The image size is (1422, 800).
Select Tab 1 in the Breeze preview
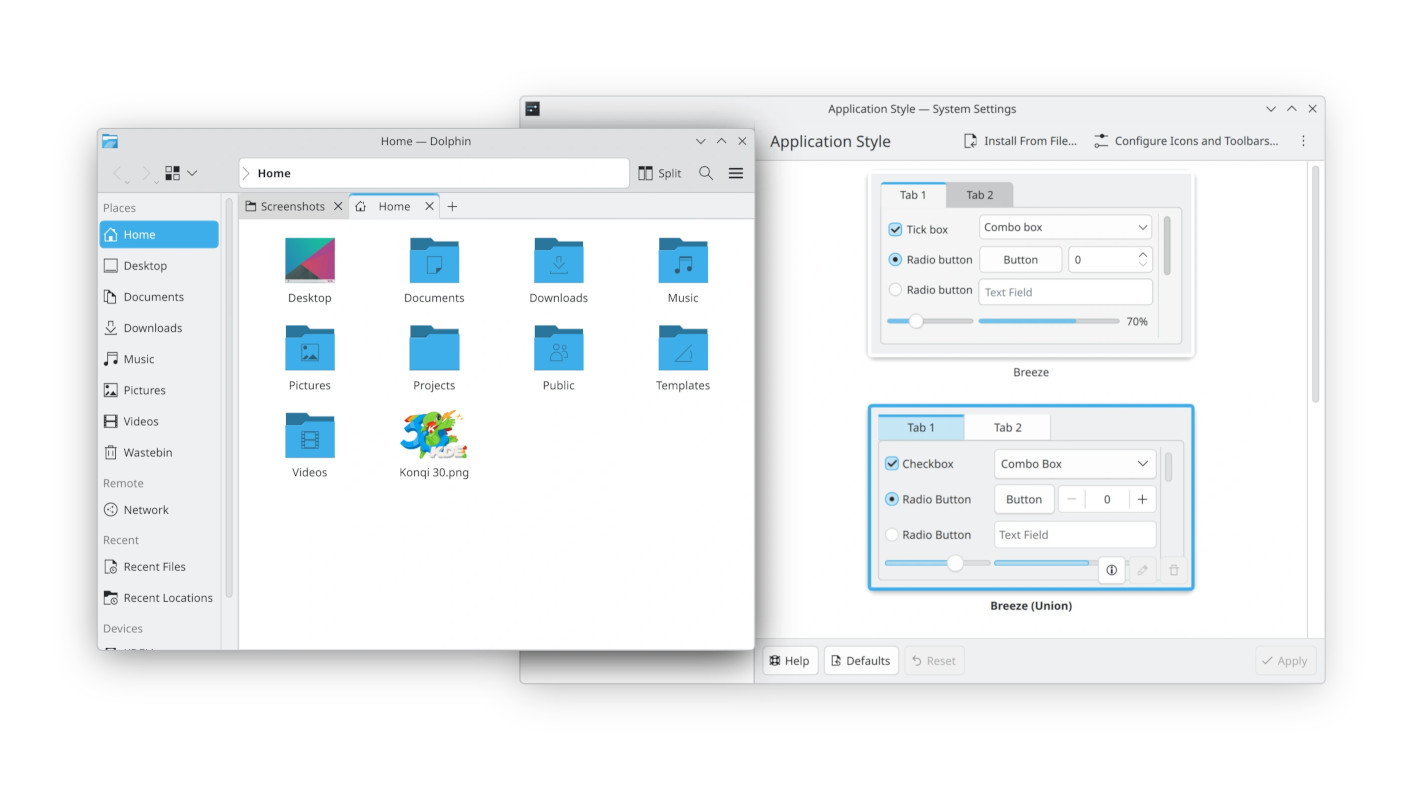(913, 195)
